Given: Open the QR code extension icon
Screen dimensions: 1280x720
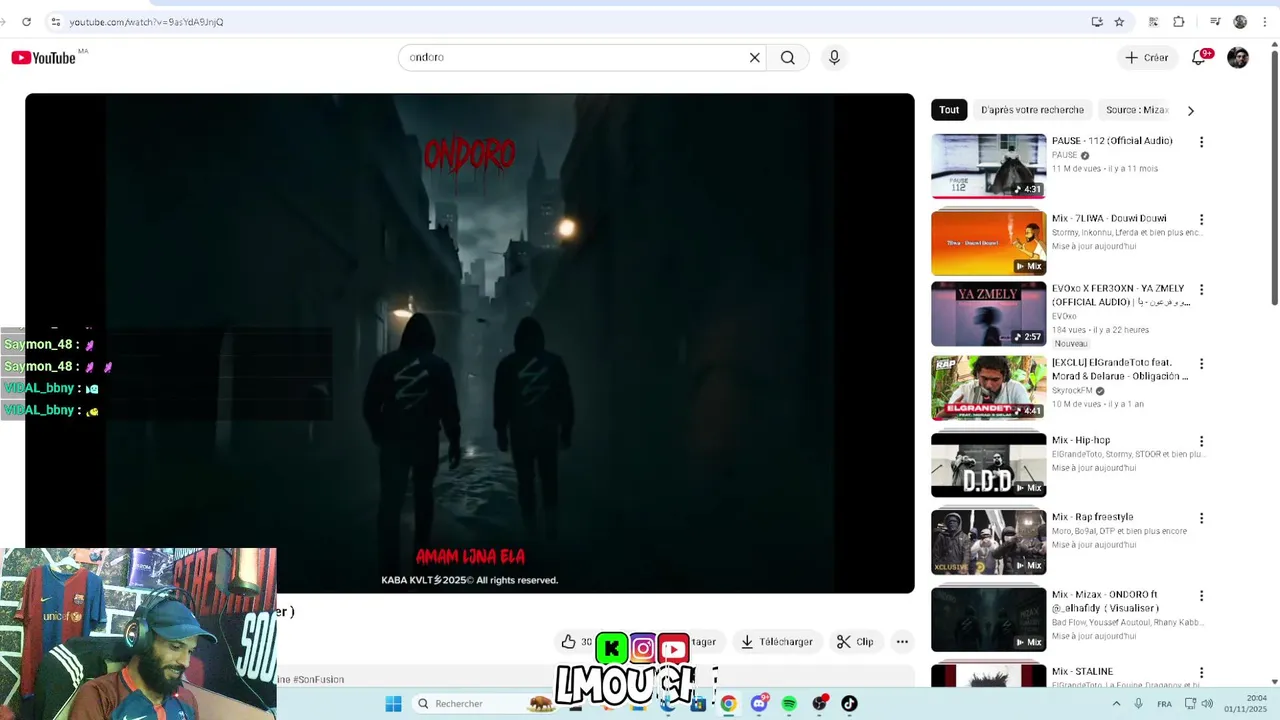Looking at the screenshot, I should point(1153,22).
